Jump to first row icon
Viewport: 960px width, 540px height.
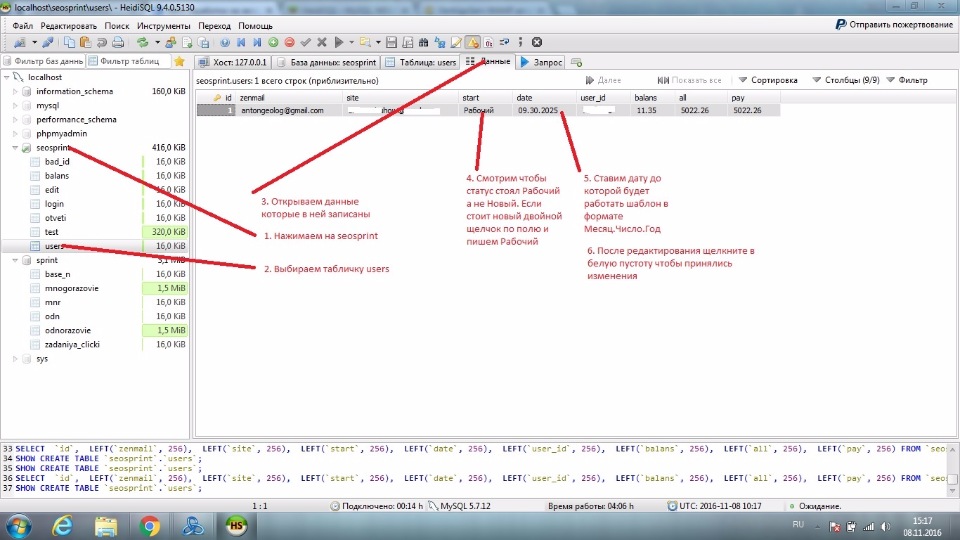(241, 42)
